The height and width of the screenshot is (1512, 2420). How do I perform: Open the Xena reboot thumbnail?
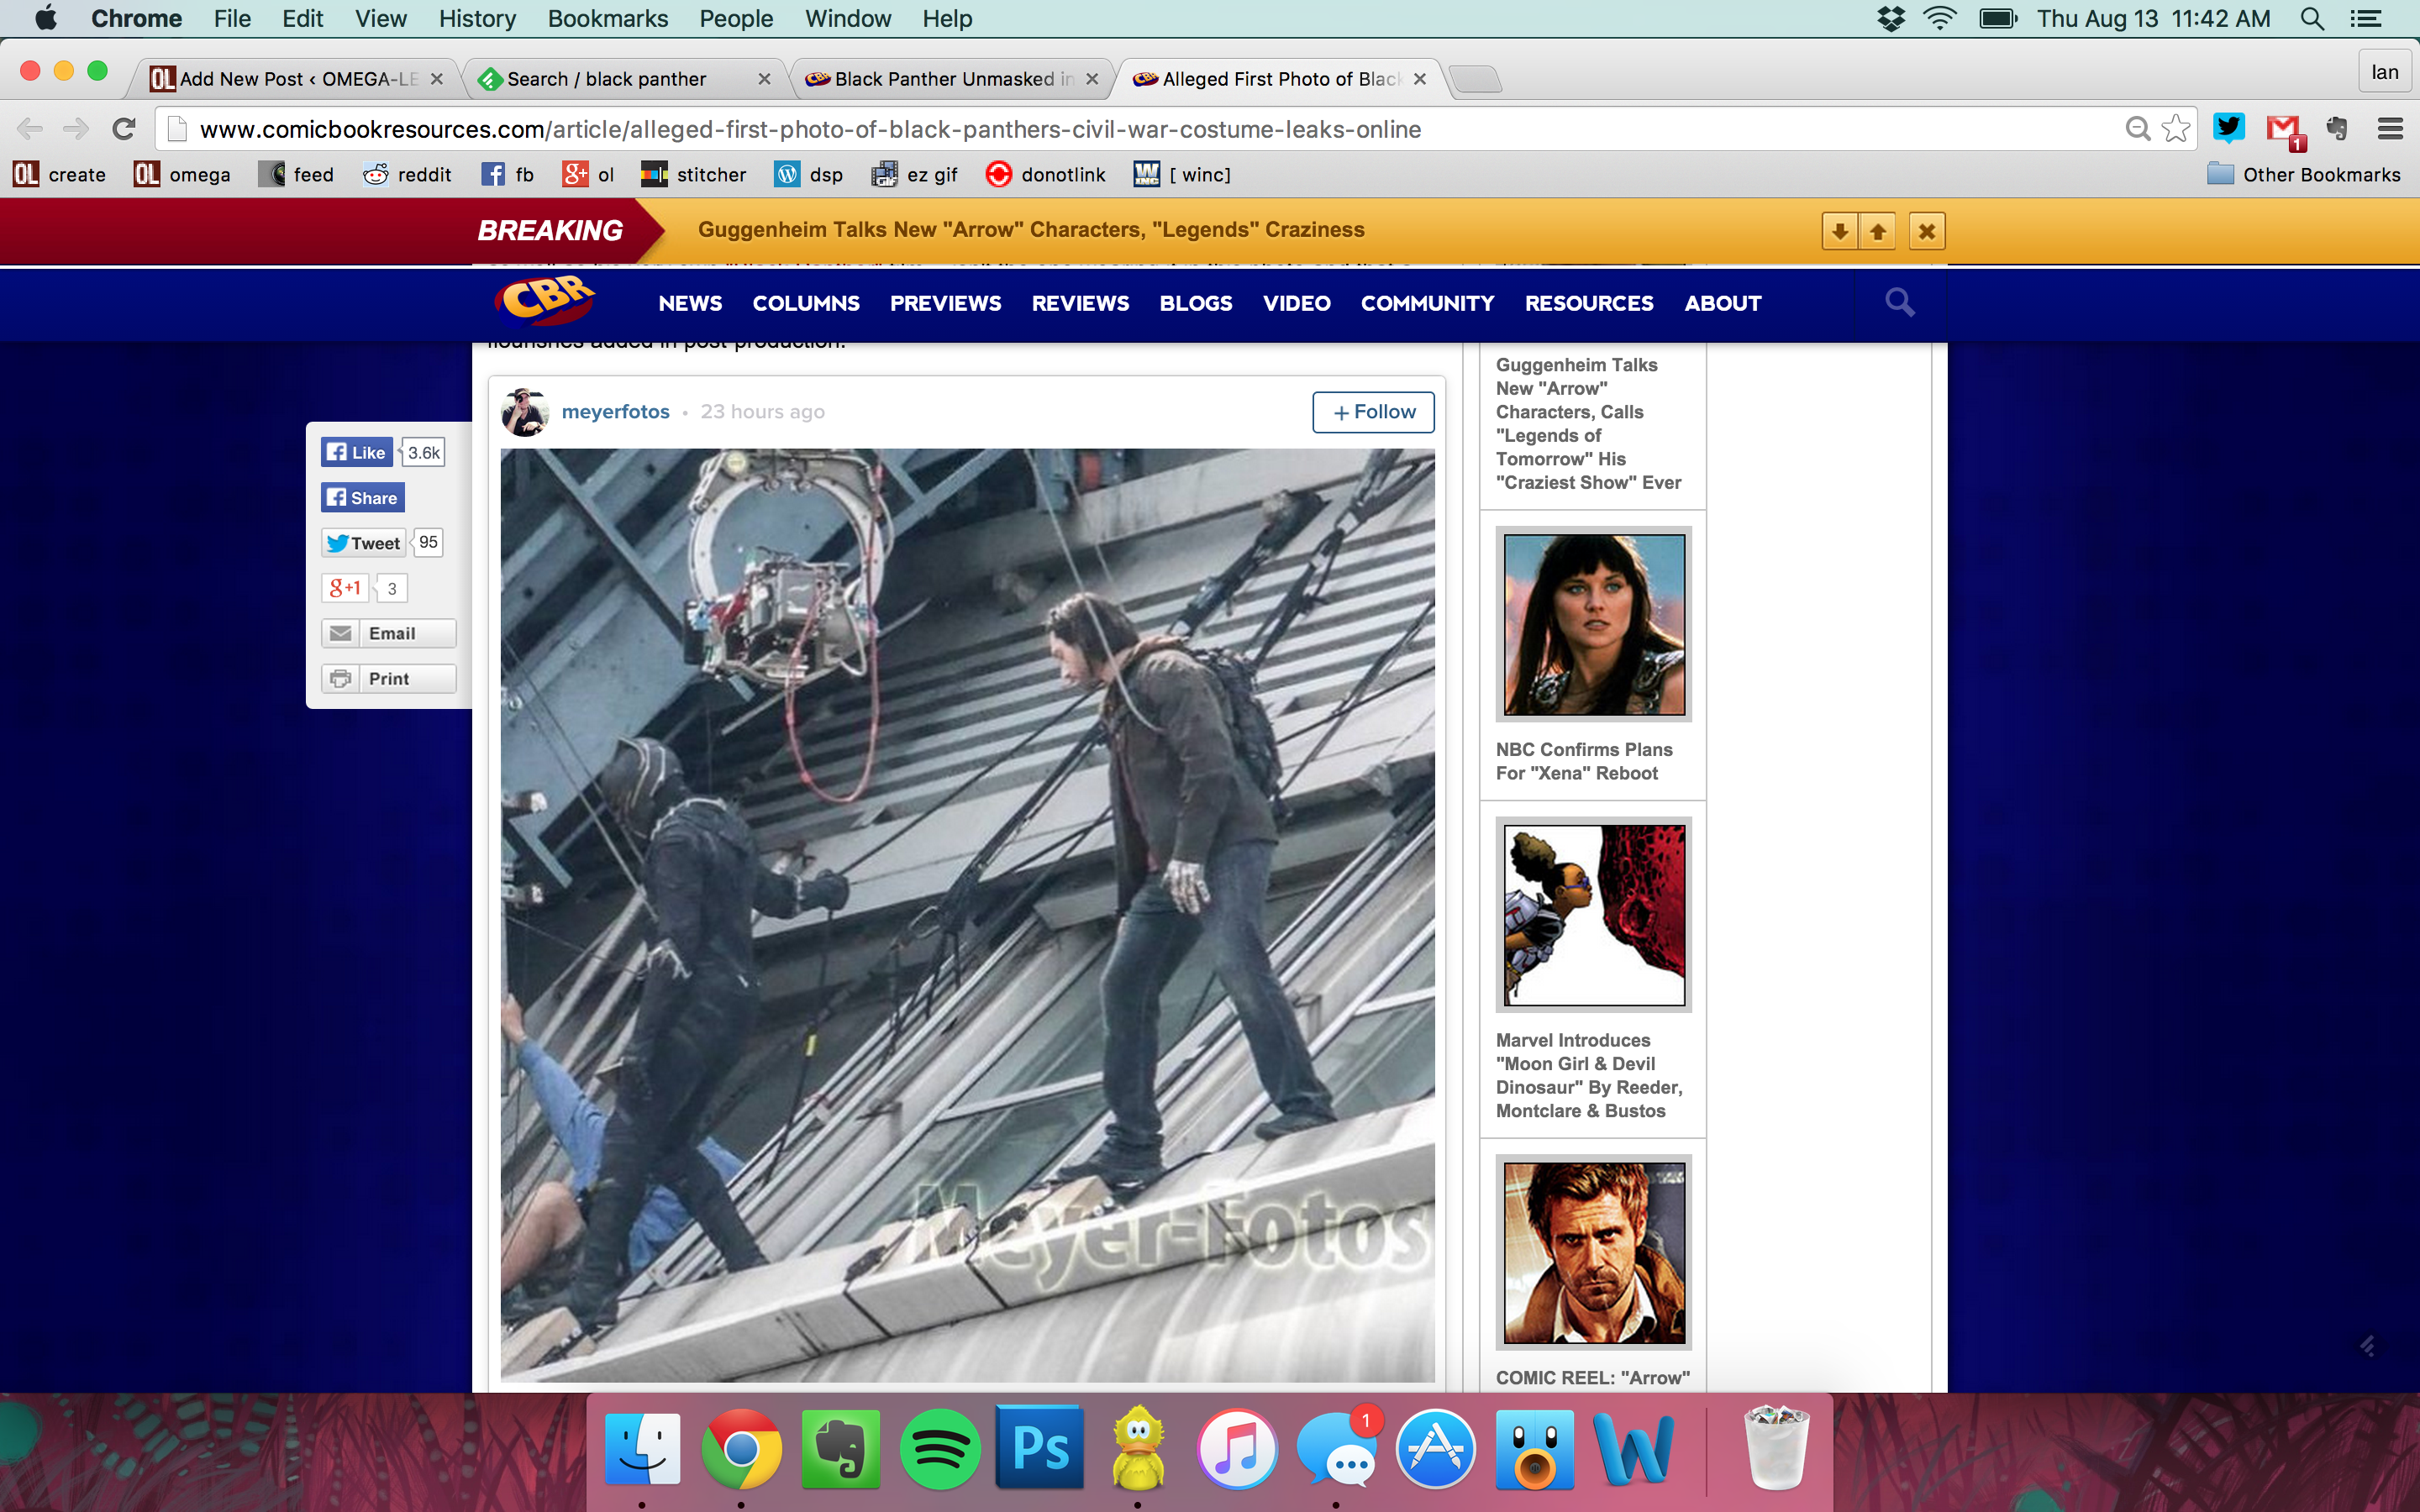tap(1594, 624)
